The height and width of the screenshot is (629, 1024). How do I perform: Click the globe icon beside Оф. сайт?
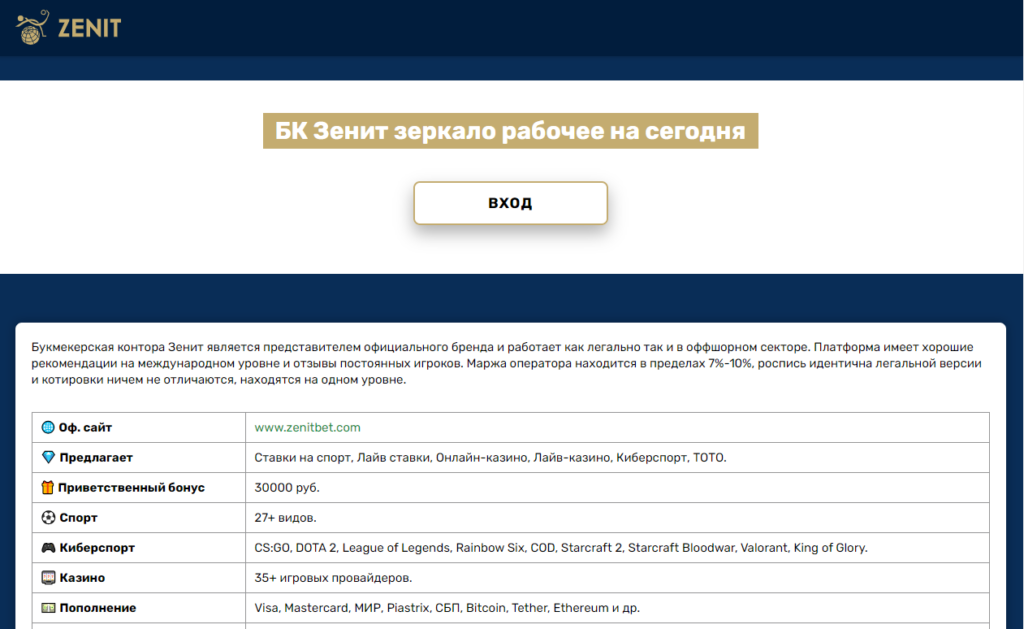[x=48, y=427]
